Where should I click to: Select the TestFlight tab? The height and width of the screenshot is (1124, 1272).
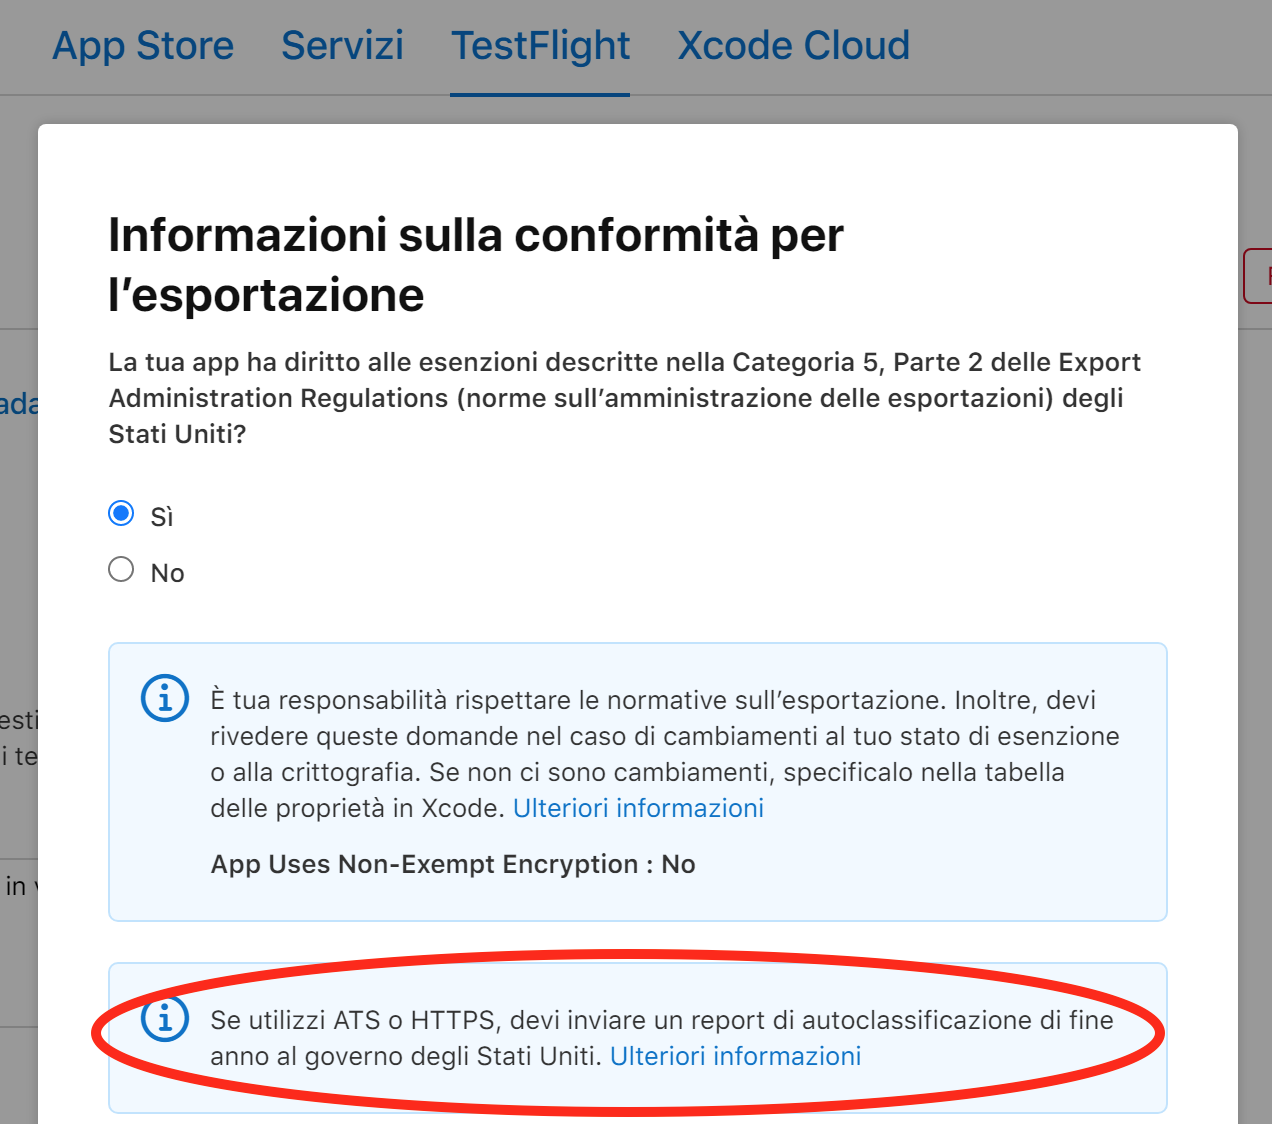tap(540, 46)
